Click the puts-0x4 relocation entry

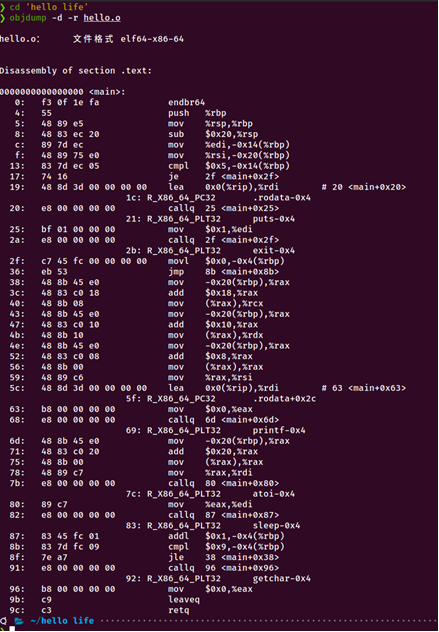(274, 219)
